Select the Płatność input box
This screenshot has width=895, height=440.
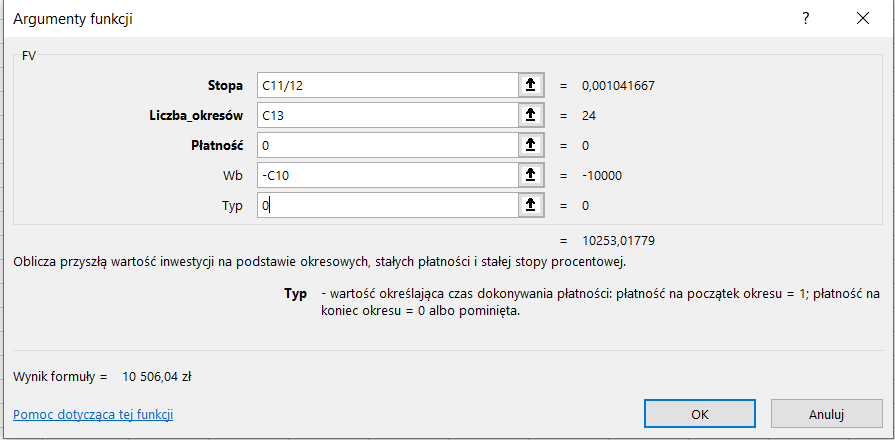(387, 146)
